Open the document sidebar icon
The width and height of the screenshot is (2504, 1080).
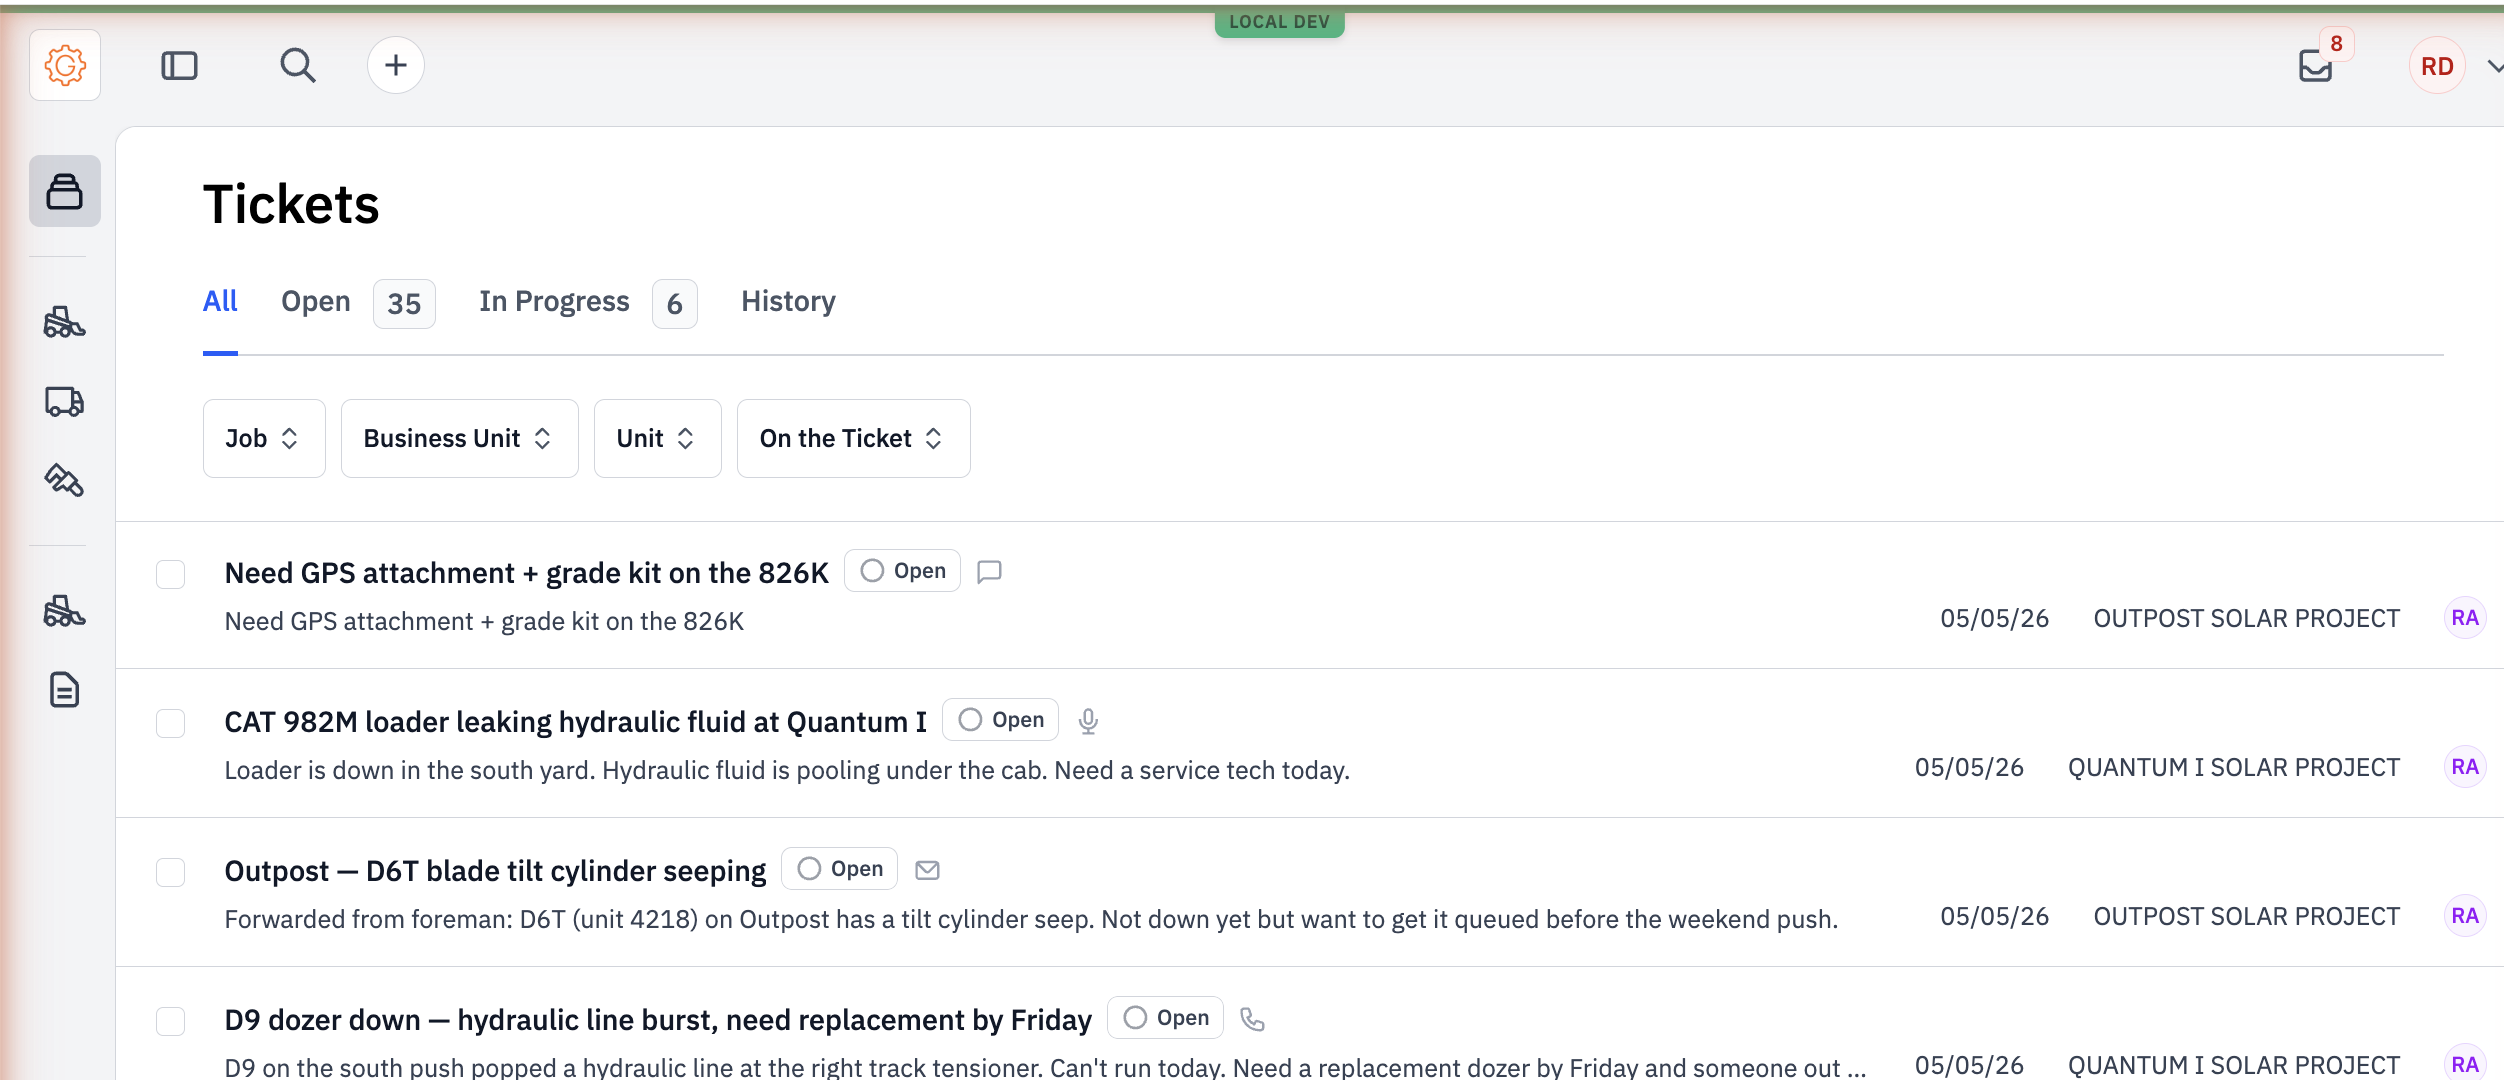(65, 690)
